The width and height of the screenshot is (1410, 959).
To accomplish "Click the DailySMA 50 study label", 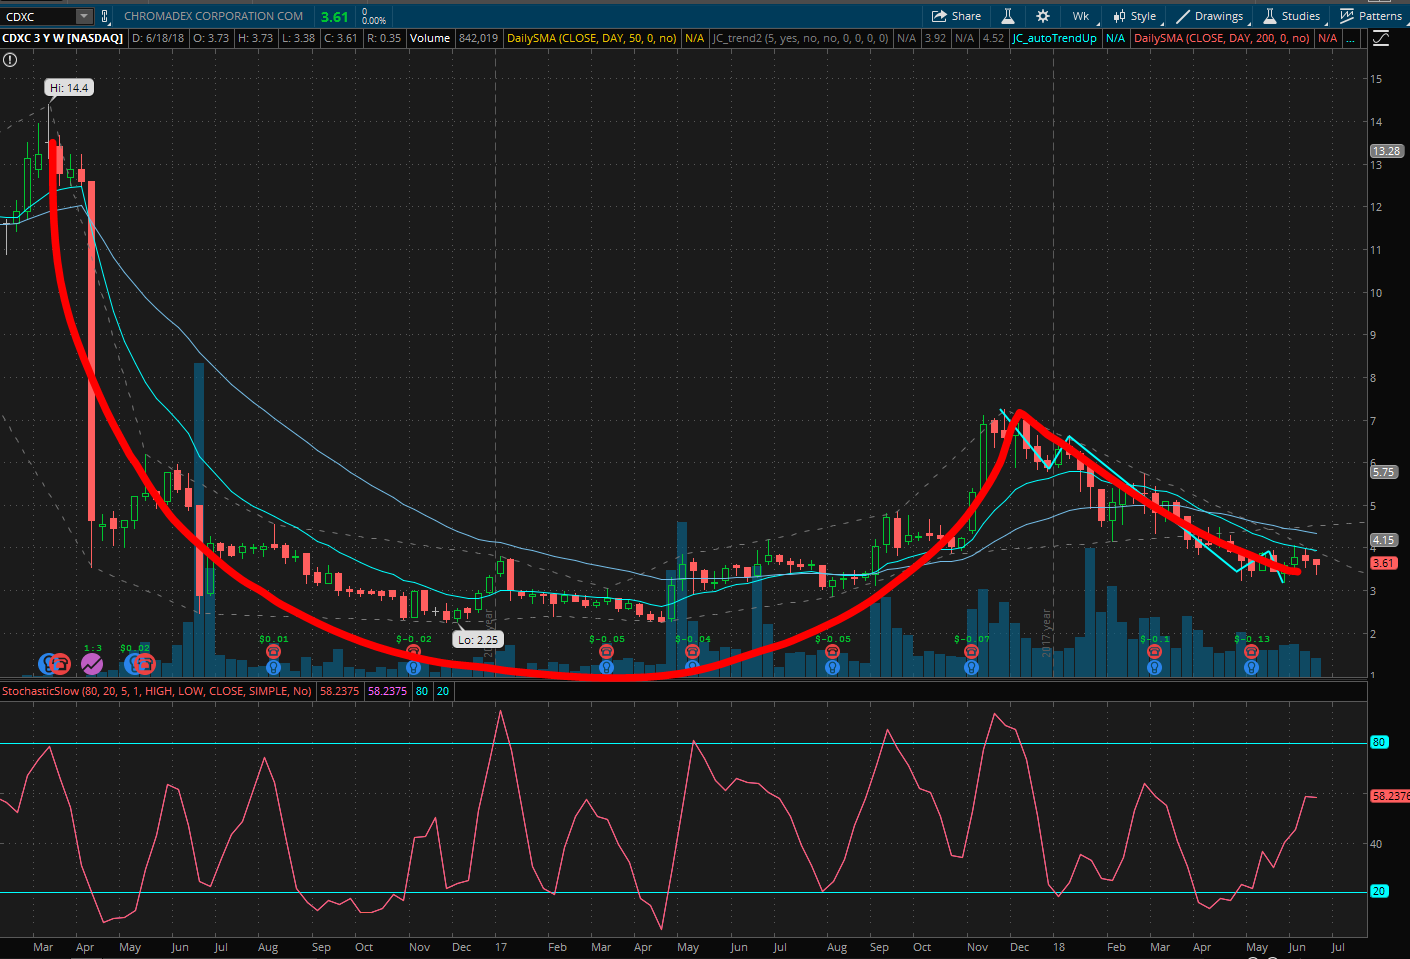I will [592, 38].
